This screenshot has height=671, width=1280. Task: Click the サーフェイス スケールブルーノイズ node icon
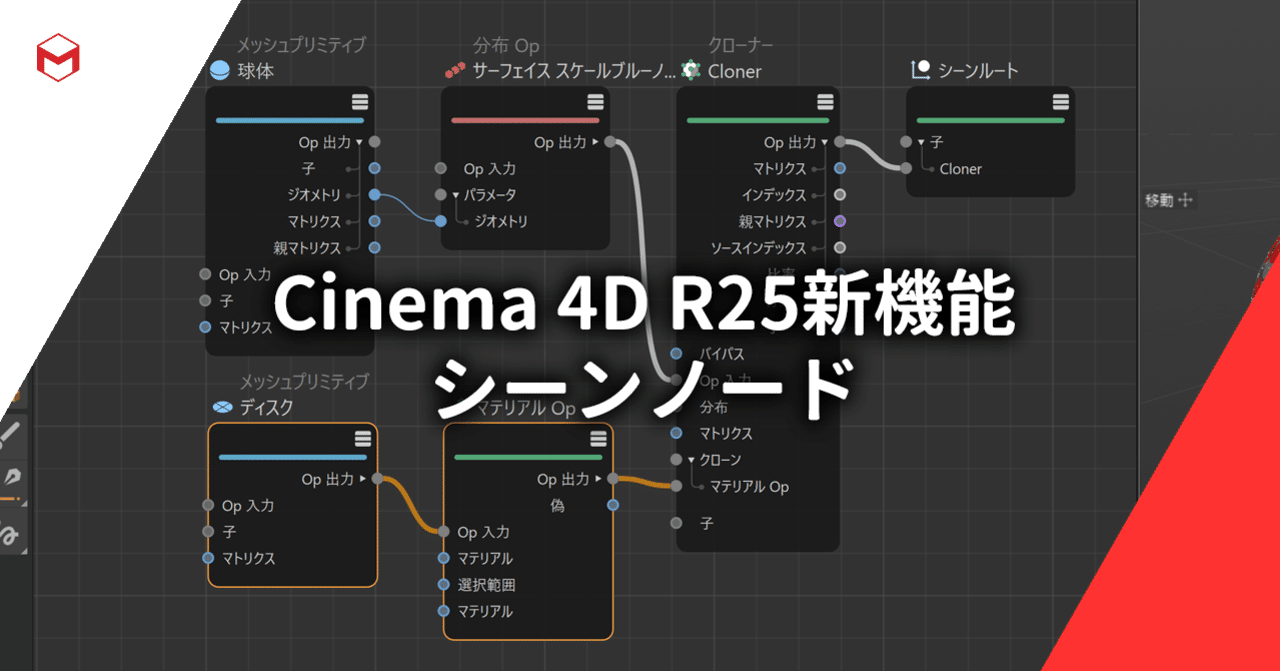pyautogui.click(x=455, y=71)
